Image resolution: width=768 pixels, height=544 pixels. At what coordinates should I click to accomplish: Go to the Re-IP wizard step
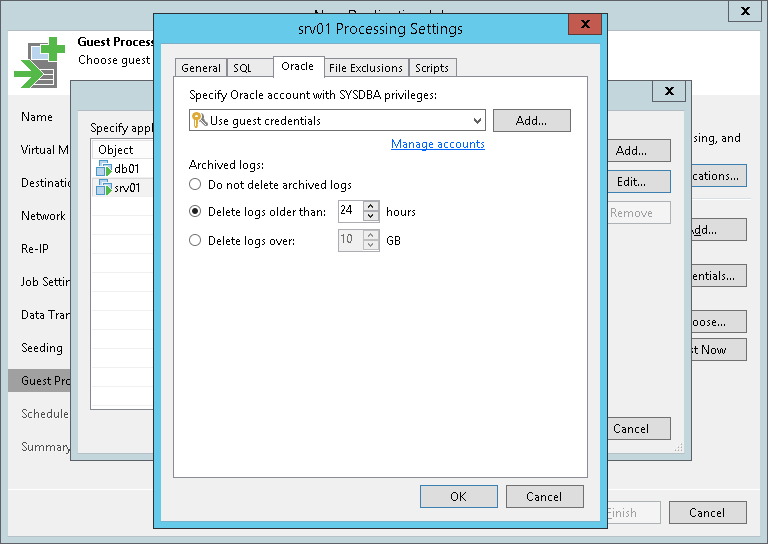click(x=35, y=248)
